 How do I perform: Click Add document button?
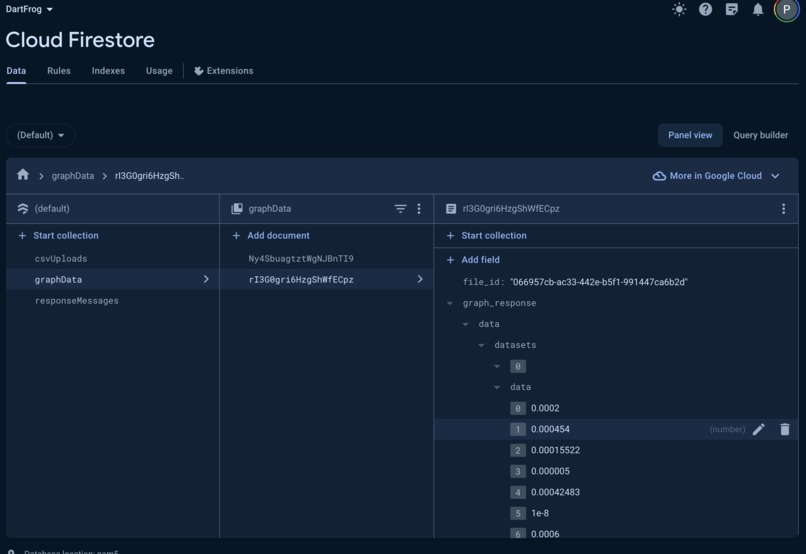[271, 235]
